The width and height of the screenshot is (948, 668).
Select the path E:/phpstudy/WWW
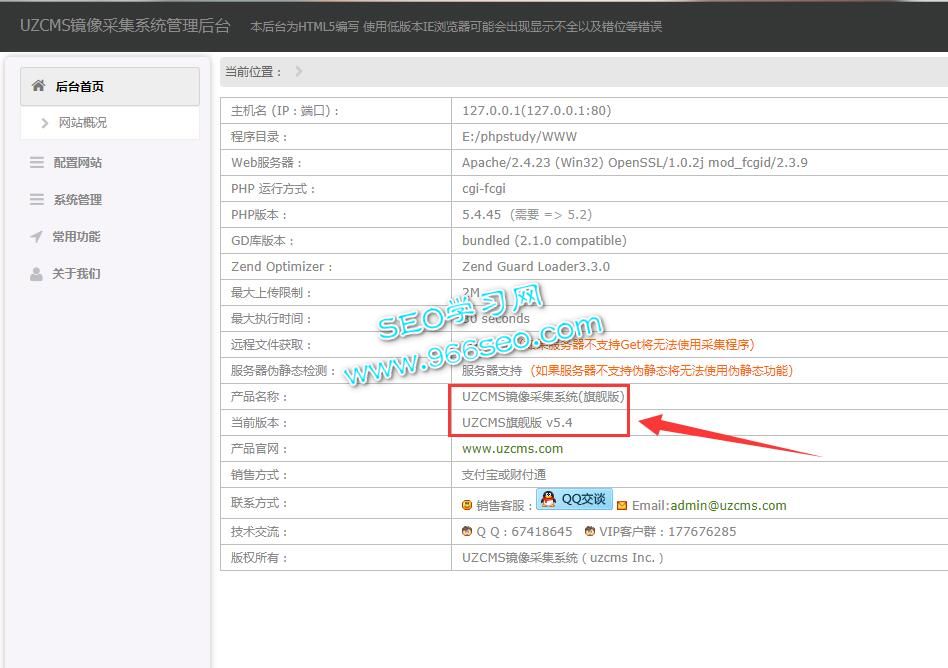pyautogui.click(x=519, y=137)
